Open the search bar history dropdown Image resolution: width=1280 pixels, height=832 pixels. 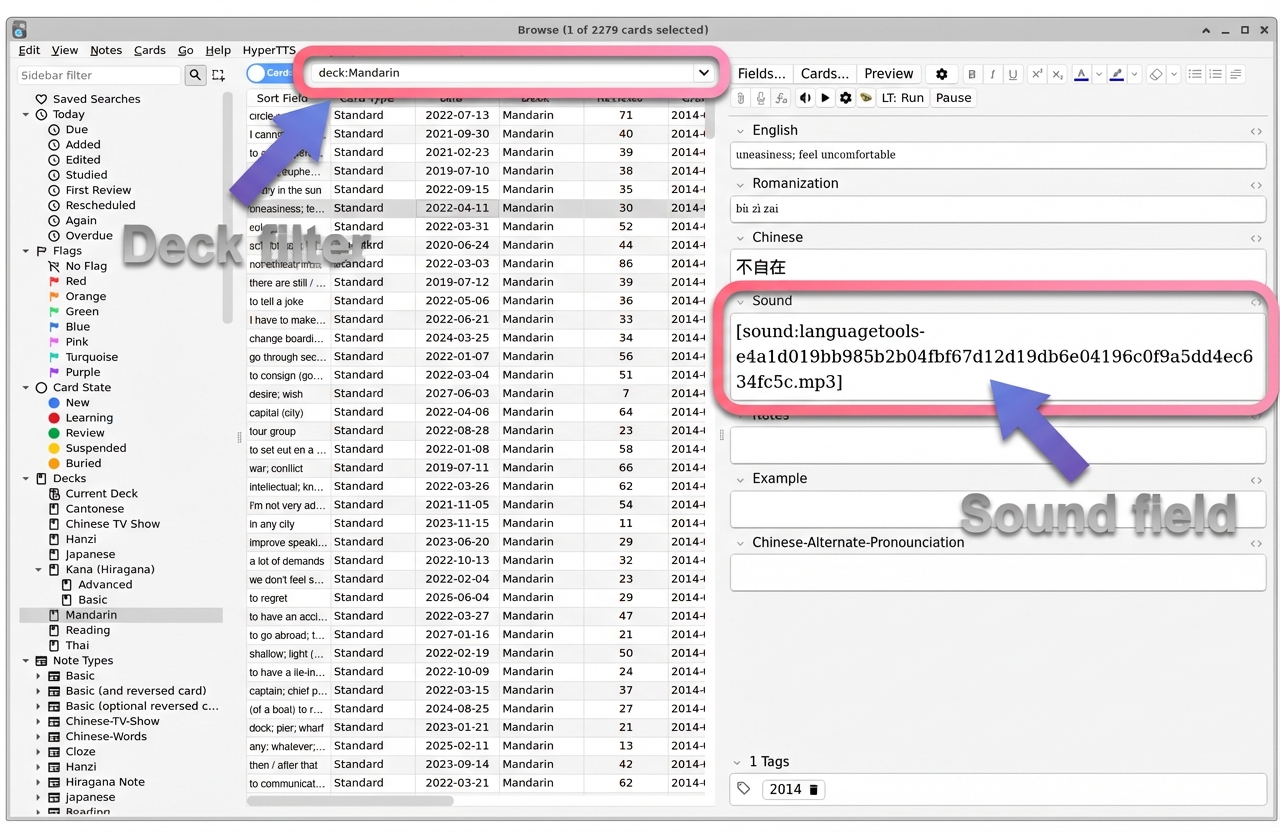point(704,72)
